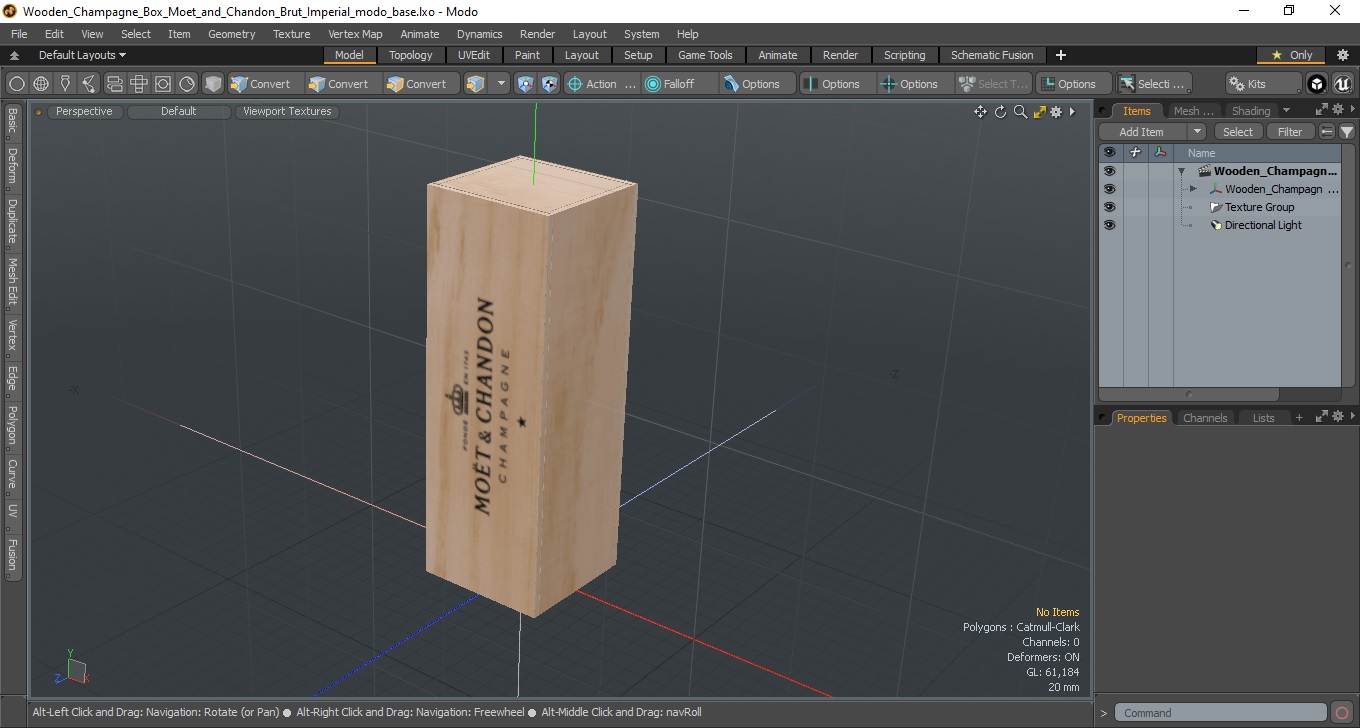
Task: Select the sphere primitive tool icon
Action: pyautogui.click(x=17, y=84)
